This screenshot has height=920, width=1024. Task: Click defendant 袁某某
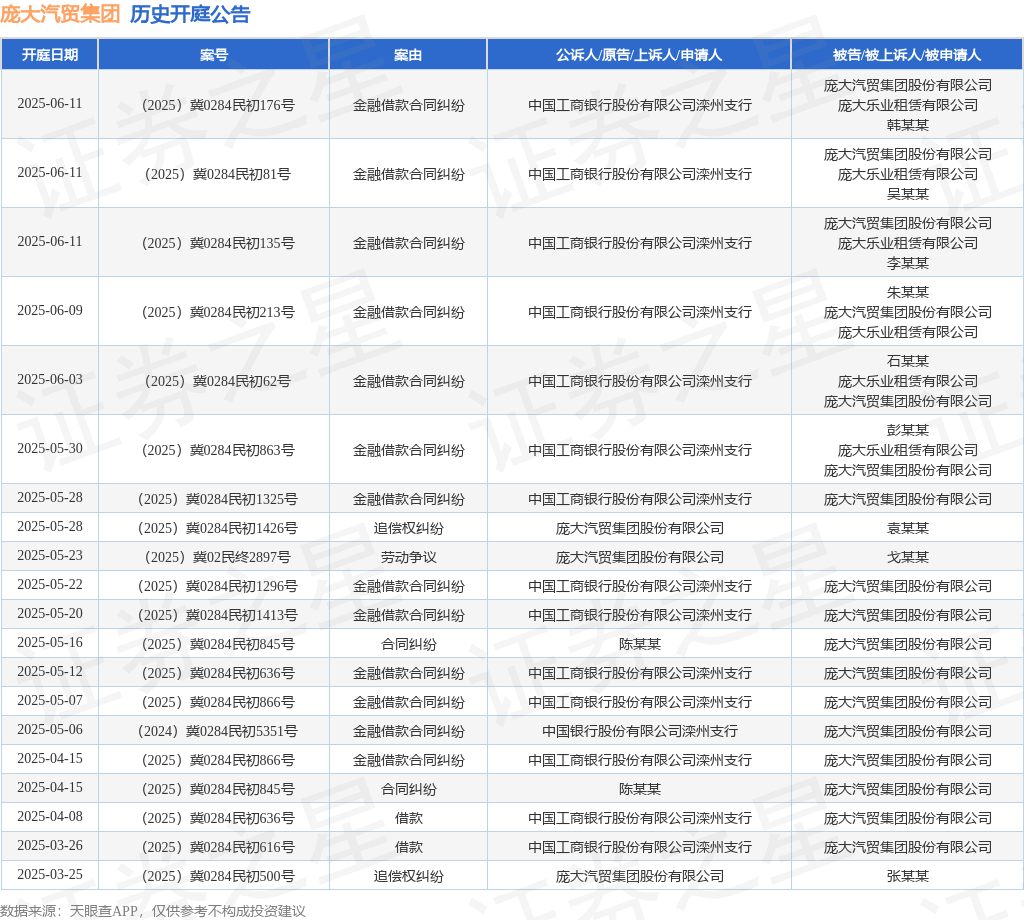click(908, 528)
